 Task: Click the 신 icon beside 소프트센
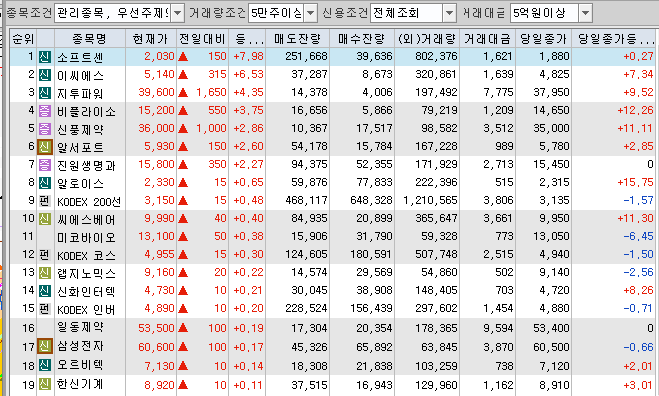(x=45, y=57)
